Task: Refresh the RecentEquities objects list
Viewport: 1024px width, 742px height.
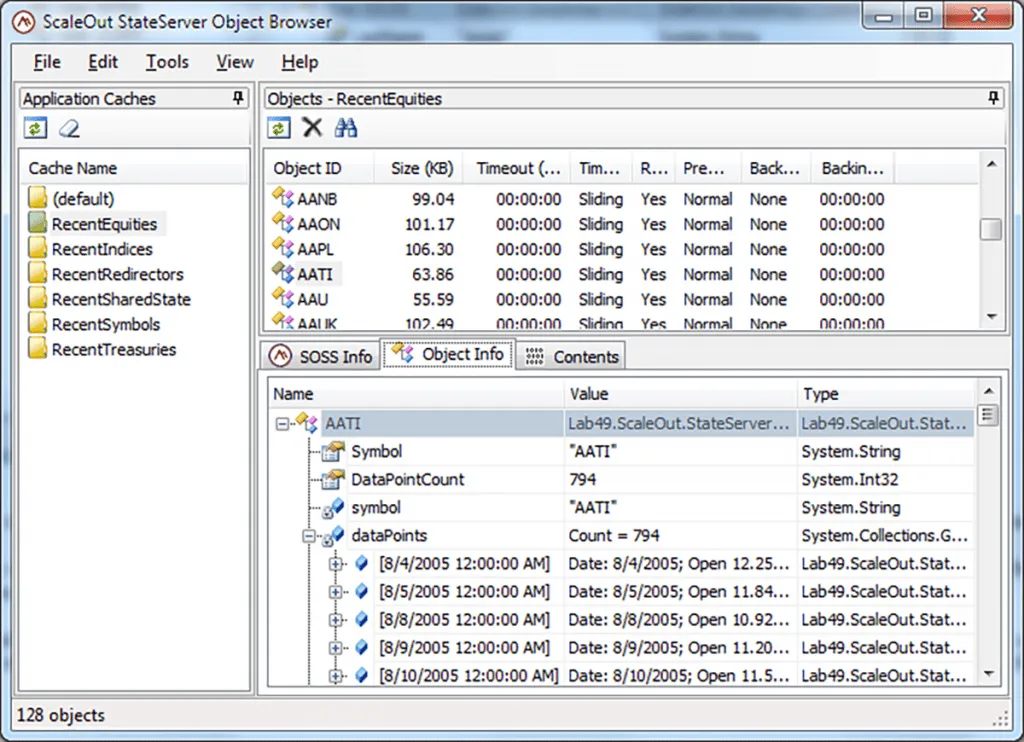Action: coord(279,128)
